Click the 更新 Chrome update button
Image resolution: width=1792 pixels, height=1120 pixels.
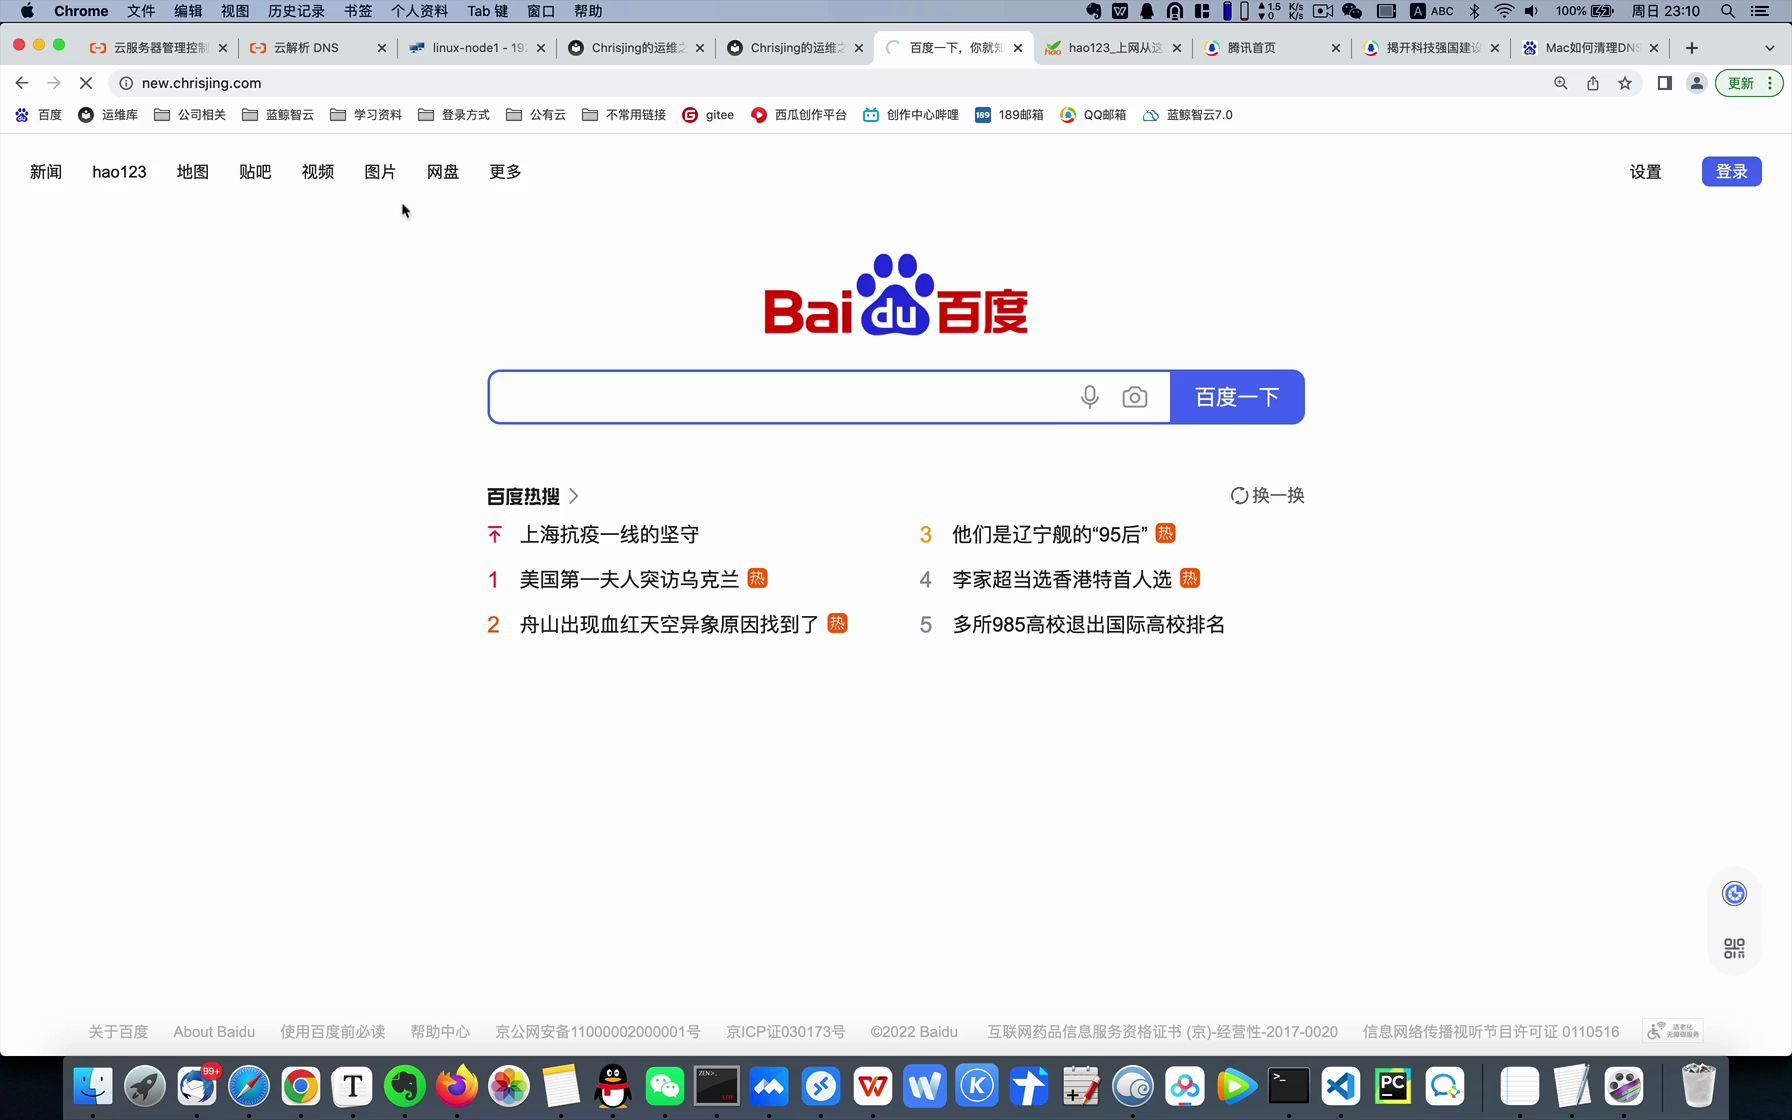coord(1748,83)
